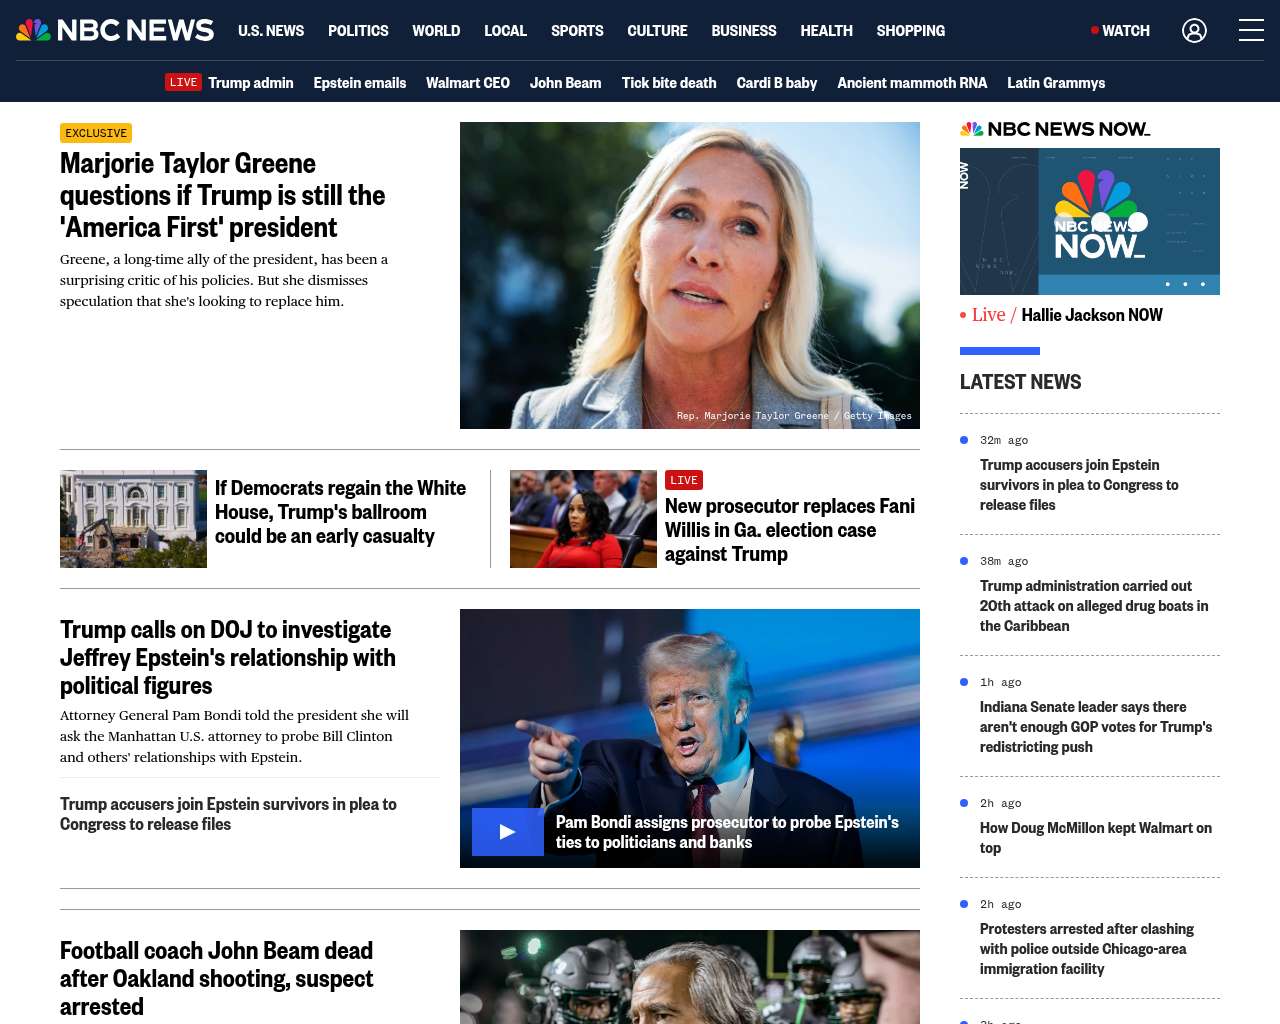Read the new prosecutor Fani Willis story
Screen dimensions: 1280x1024
click(x=790, y=530)
